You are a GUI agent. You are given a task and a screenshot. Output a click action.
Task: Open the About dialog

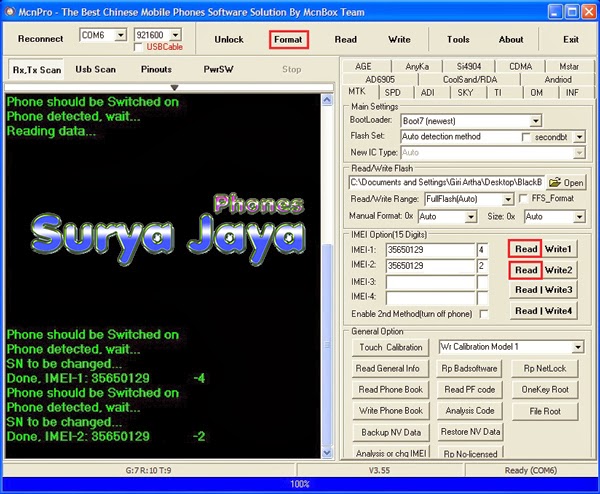click(511, 39)
